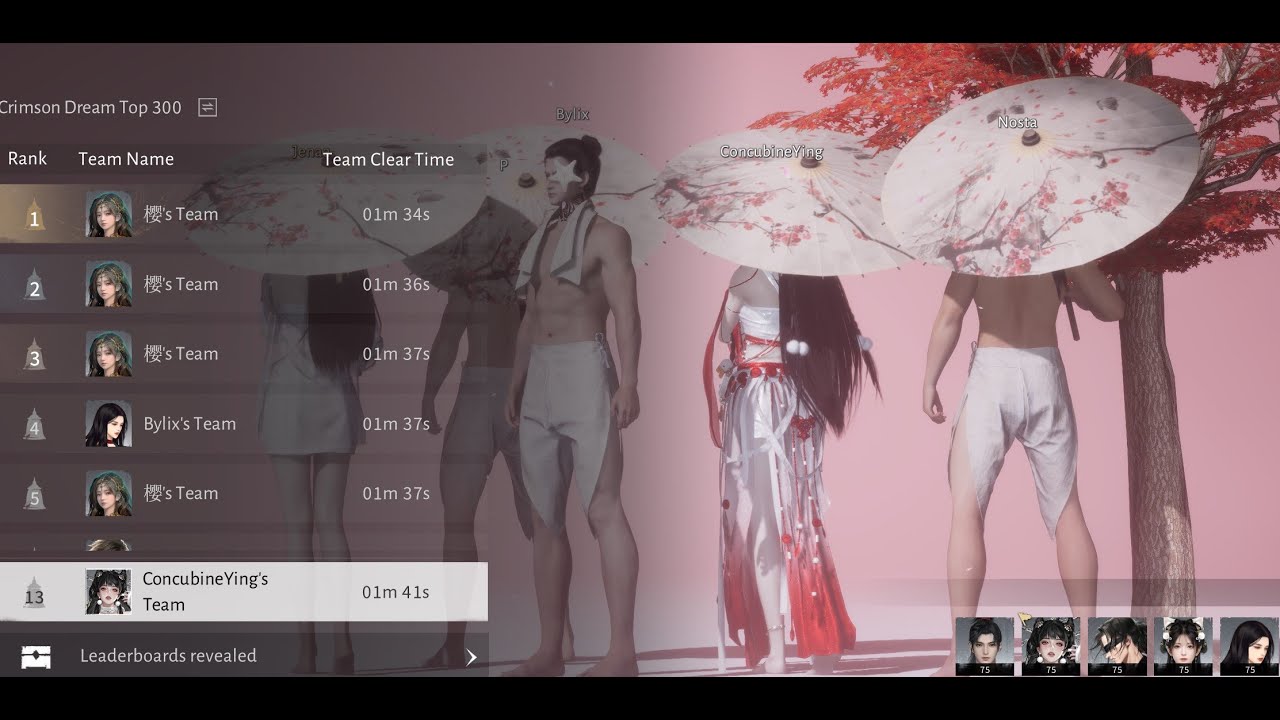The width and height of the screenshot is (1280, 720).
Task: Click the Rank column header
Action: (27, 158)
